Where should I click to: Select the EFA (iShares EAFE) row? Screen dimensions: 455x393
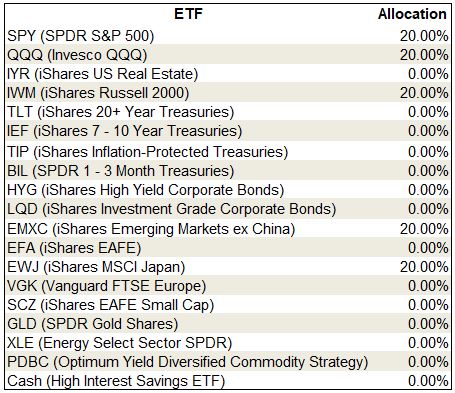tap(228, 248)
